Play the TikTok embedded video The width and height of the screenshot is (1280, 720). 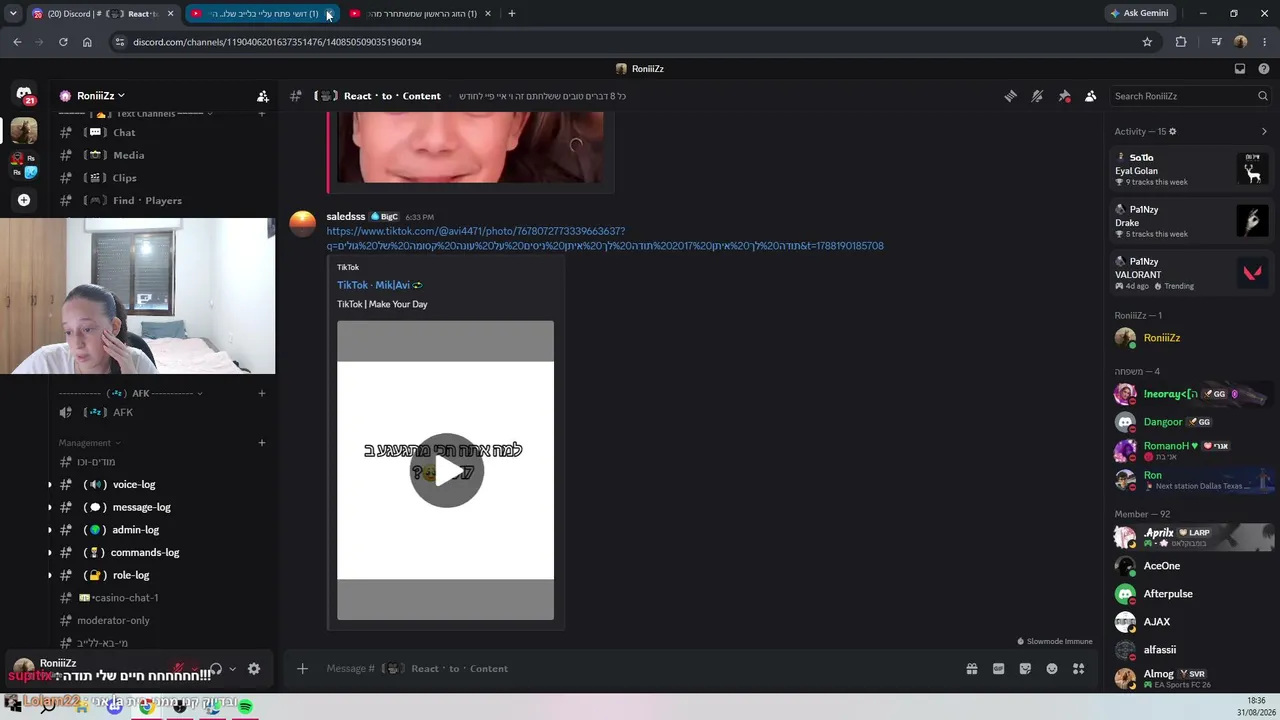[x=446, y=470]
